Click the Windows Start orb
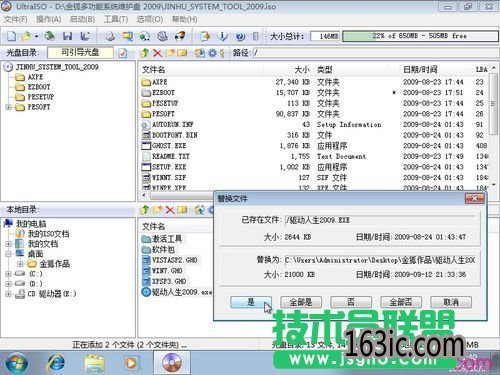500x375 pixels. pyautogui.click(x=16, y=362)
